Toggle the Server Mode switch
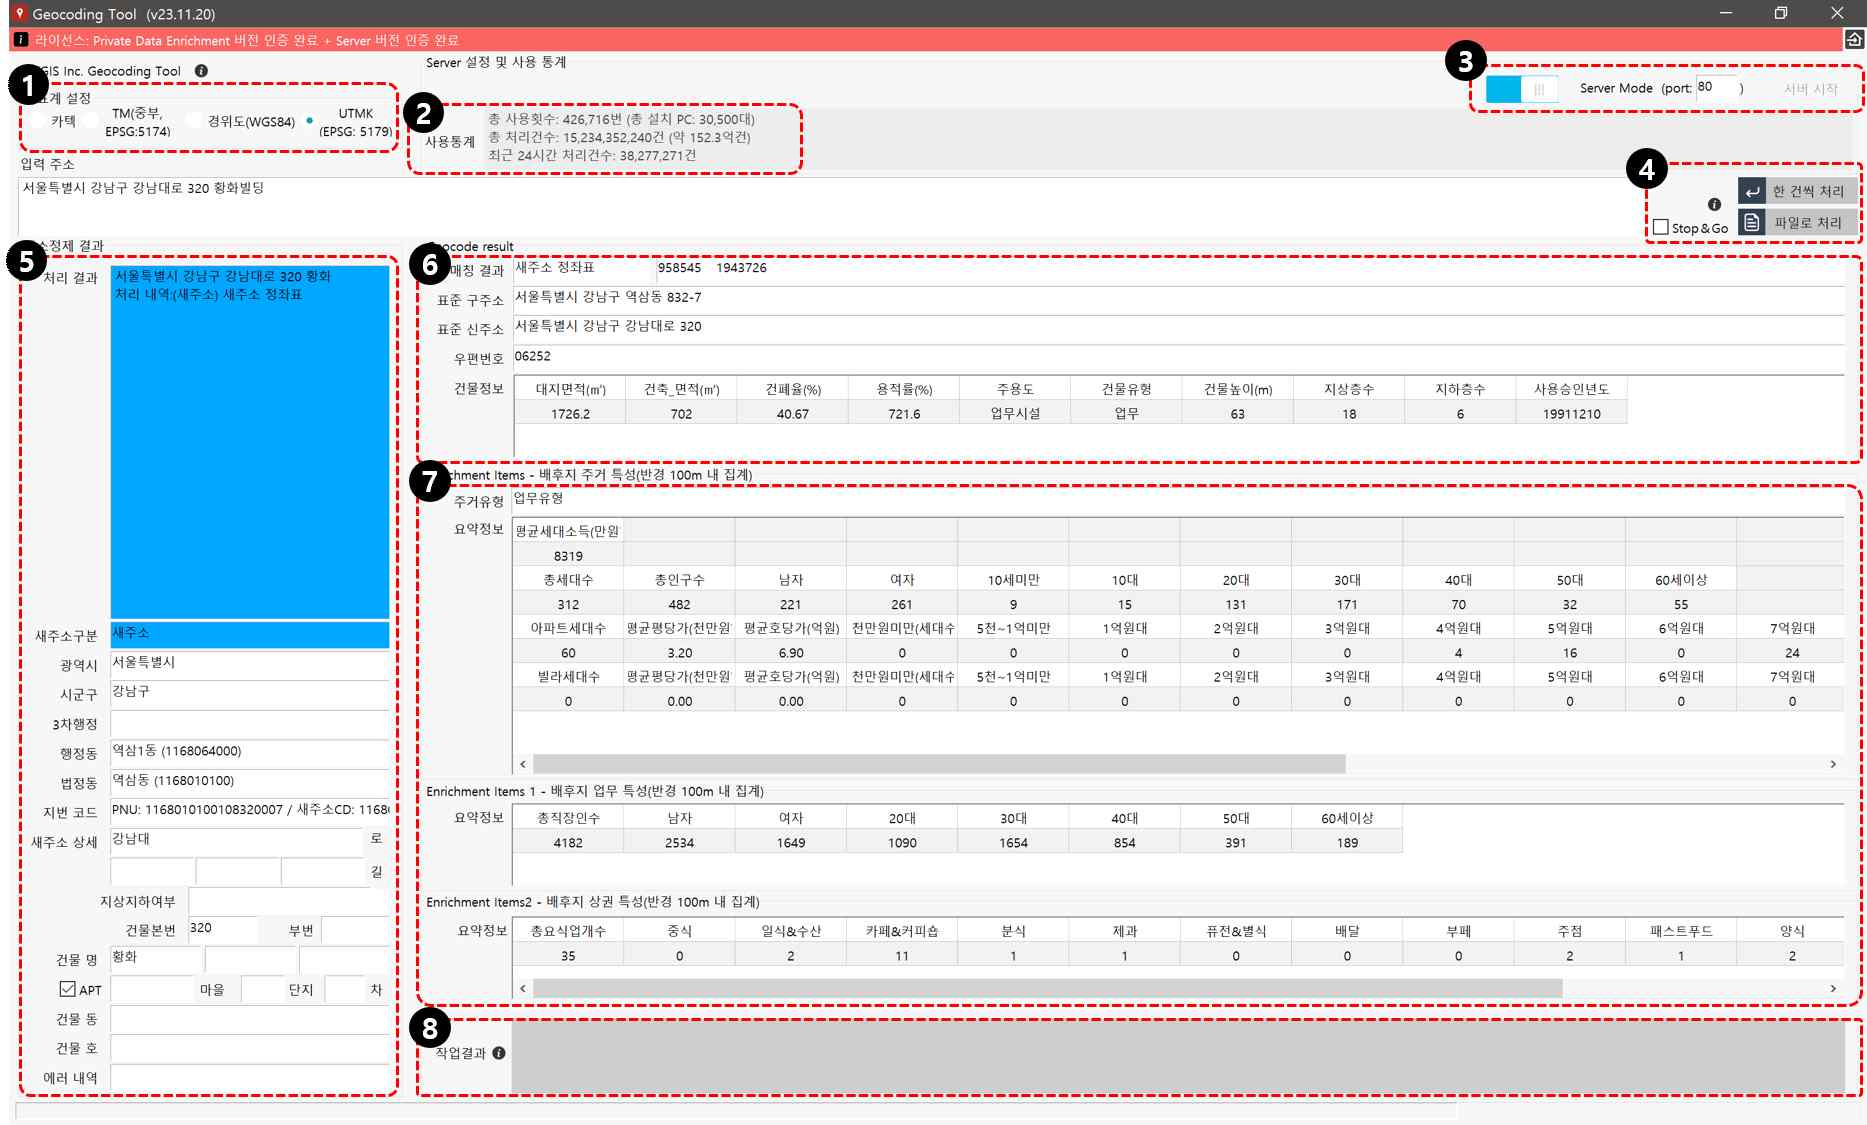1867x1125 pixels. [1521, 89]
